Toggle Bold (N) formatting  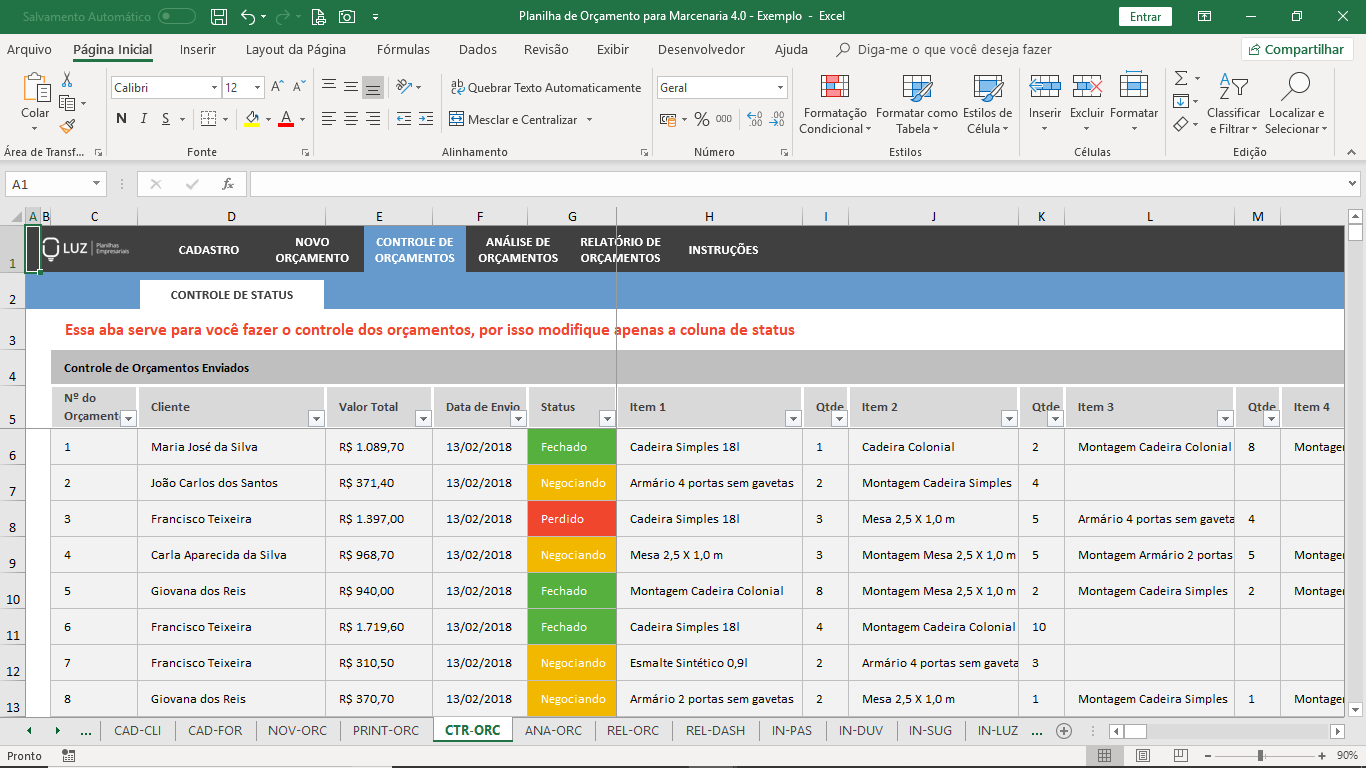tap(121, 119)
